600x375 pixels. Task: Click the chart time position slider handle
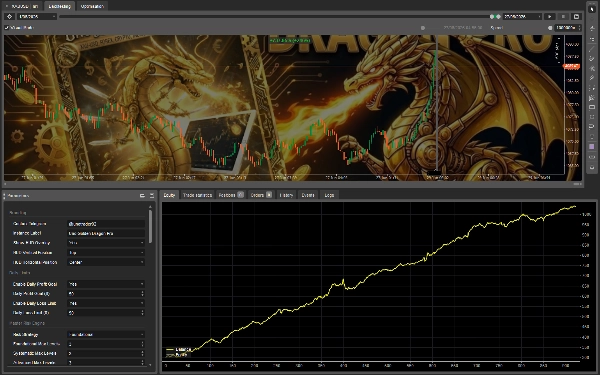[423, 28]
